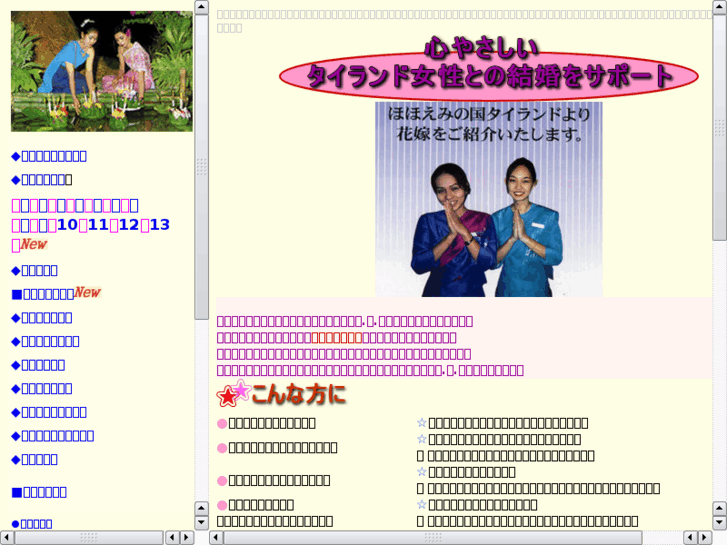Click far-left arrow of main horizontal scrollbar

point(216,537)
